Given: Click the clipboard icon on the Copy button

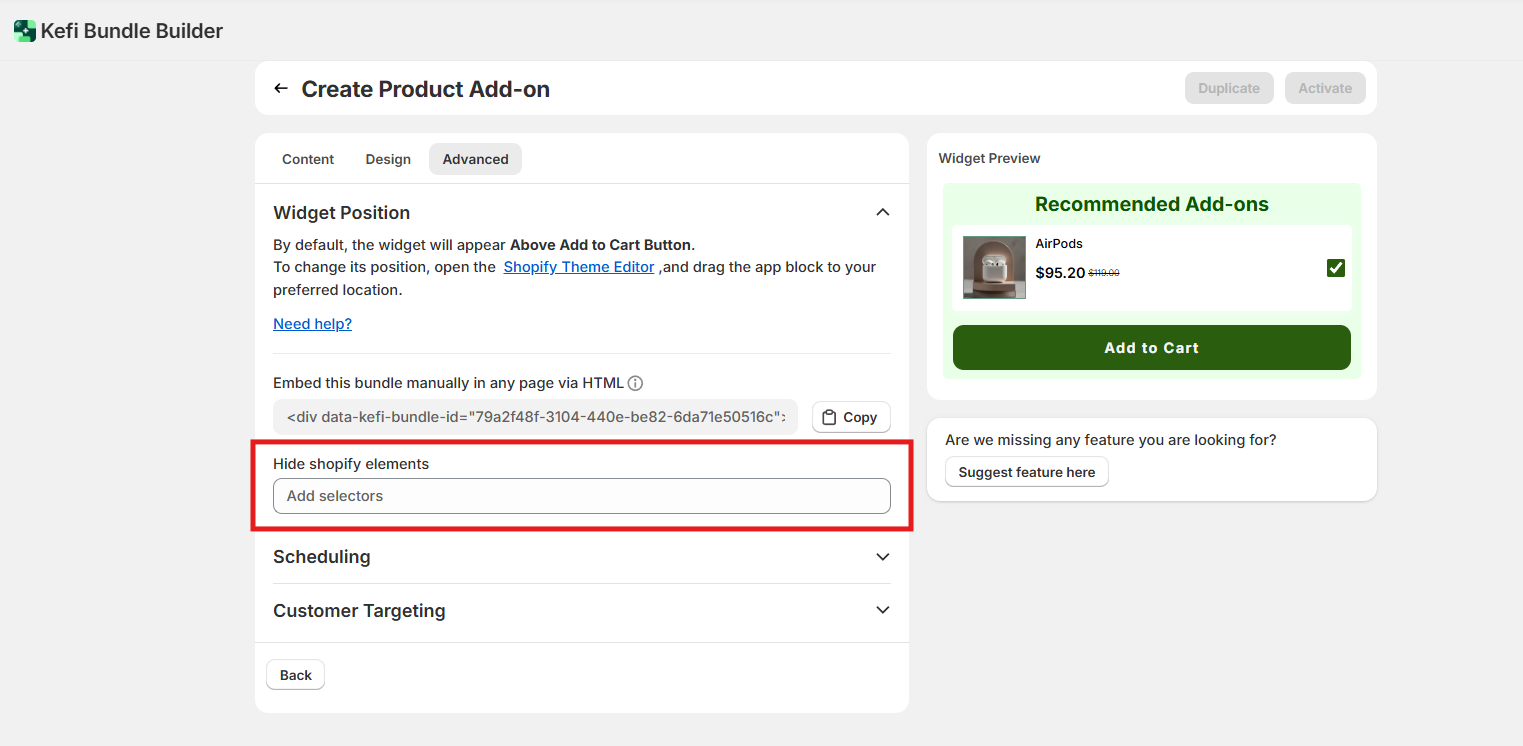Looking at the screenshot, I should tap(829, 417).
